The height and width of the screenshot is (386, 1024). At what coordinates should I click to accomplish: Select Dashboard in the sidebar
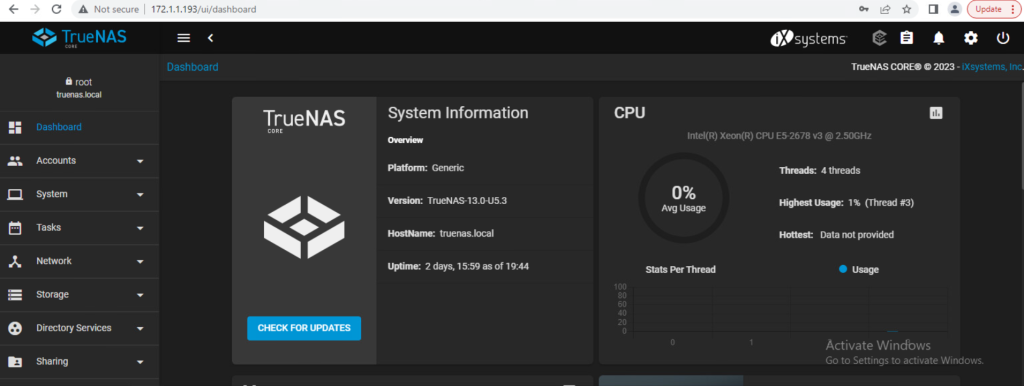coord(80,127)
